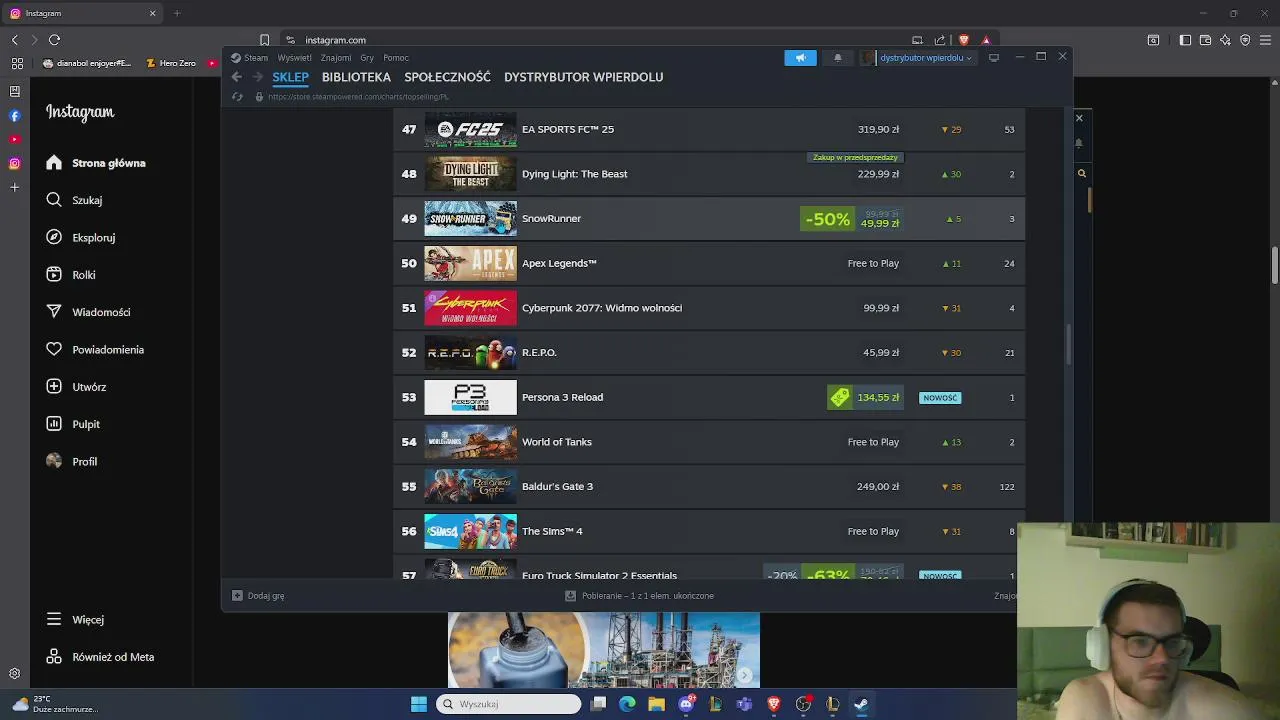Open R.E.P.O. chart entry

[709, 353]
